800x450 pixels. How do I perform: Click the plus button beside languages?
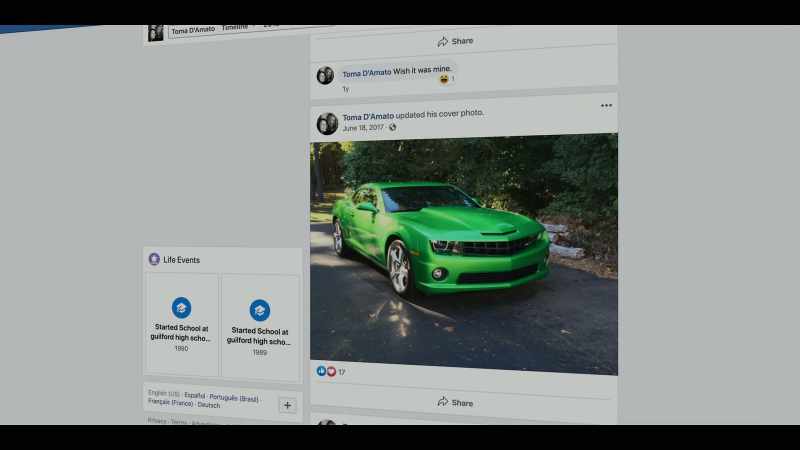[x=287, y=405]
